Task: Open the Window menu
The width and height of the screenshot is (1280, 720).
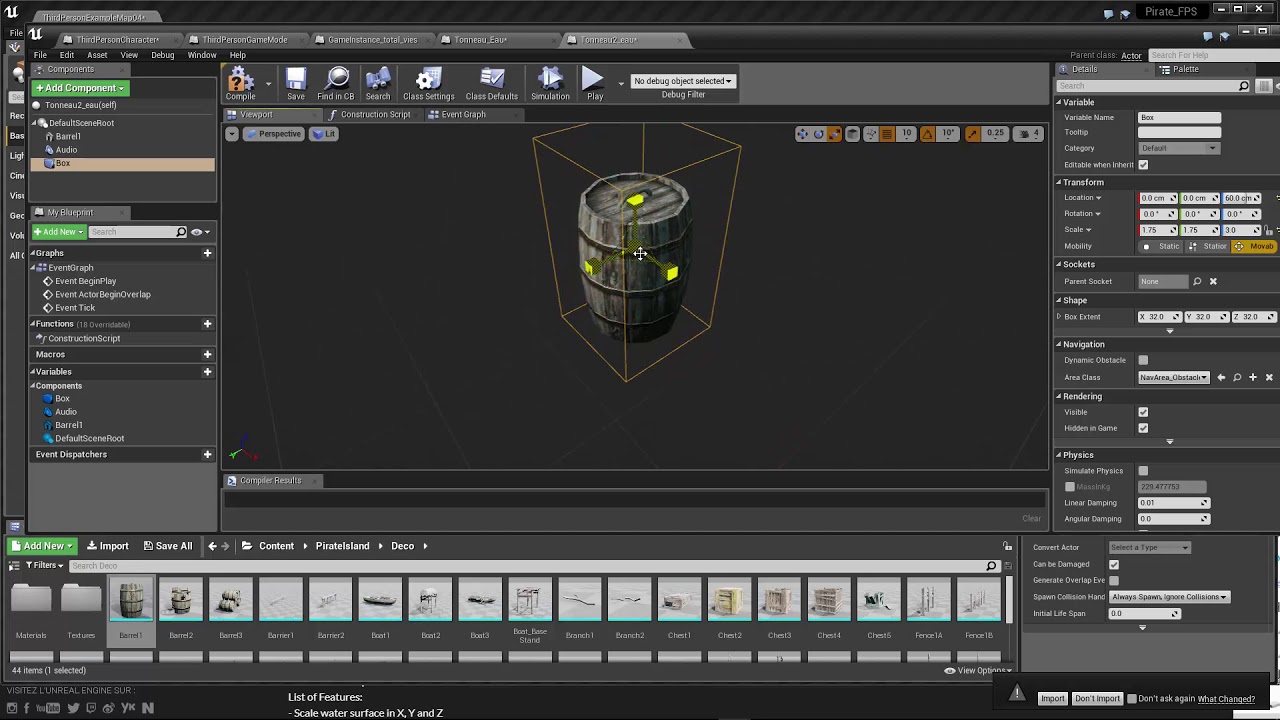Action: [x=202, y=55]
